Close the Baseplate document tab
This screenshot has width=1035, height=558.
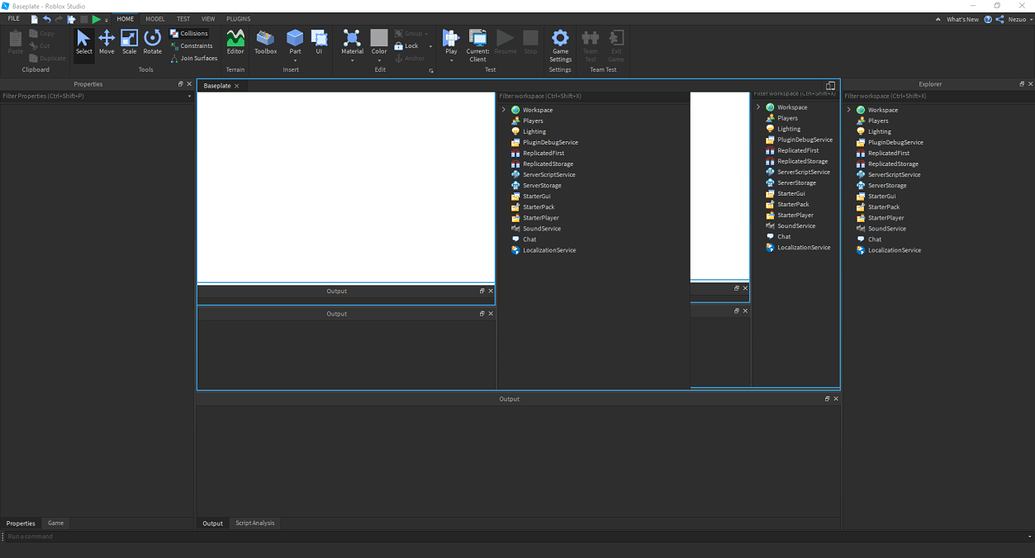[237, 86]
